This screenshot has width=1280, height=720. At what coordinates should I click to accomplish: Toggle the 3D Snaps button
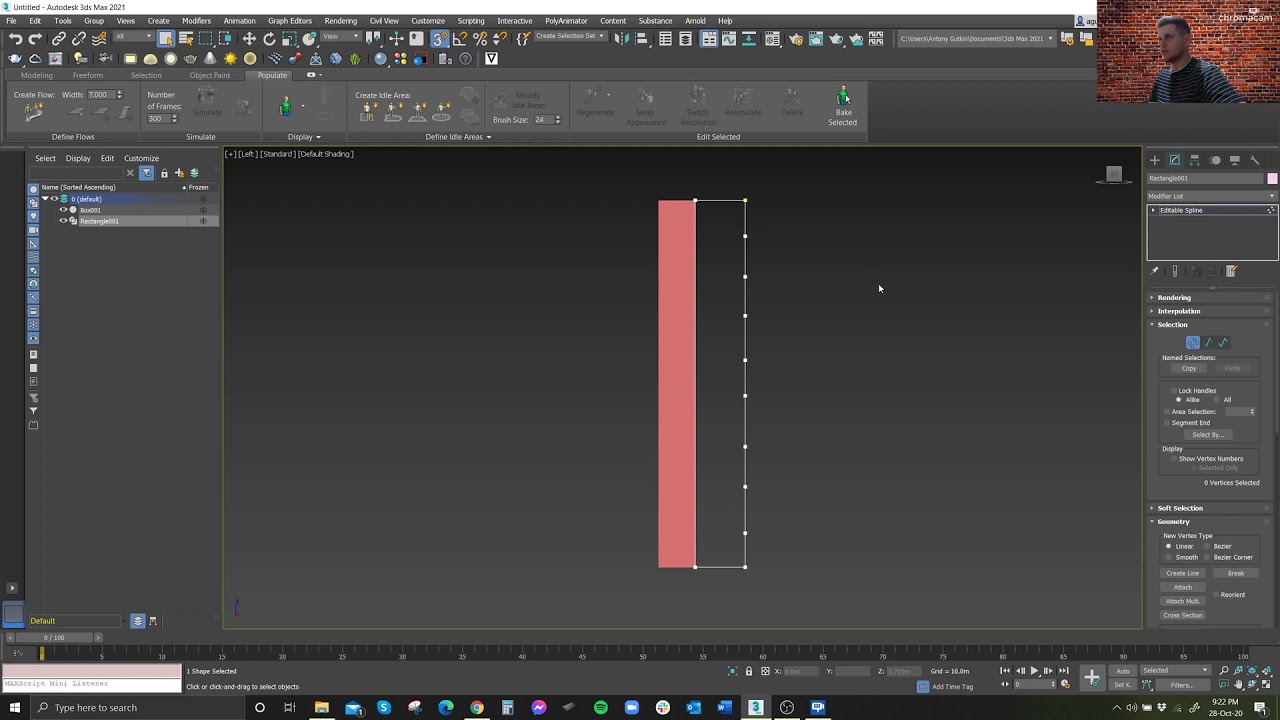[x=440, y=39]
